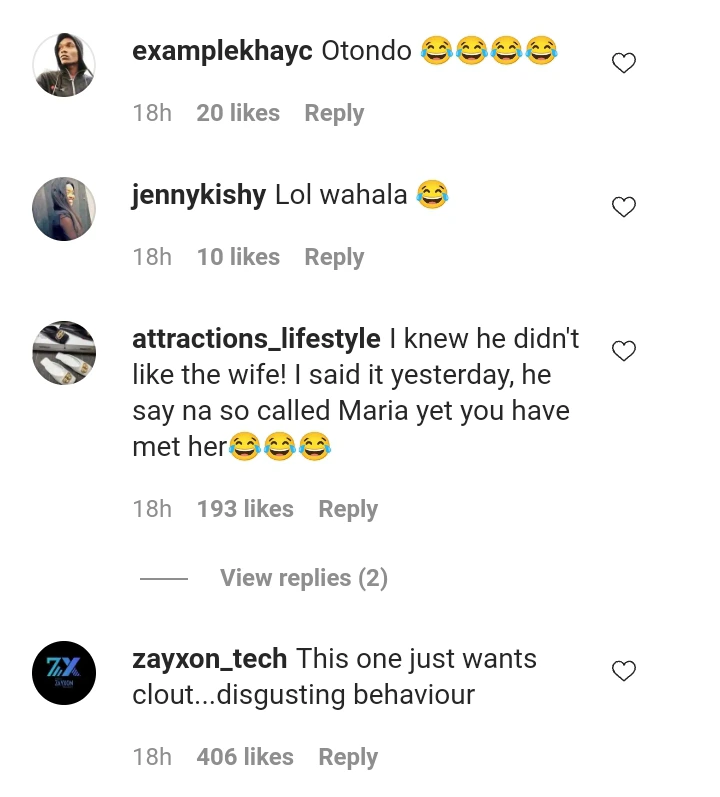Tap the zayxon_tech logo avatar
This screenshot has height=797, width=720.
tap(64, 673)
